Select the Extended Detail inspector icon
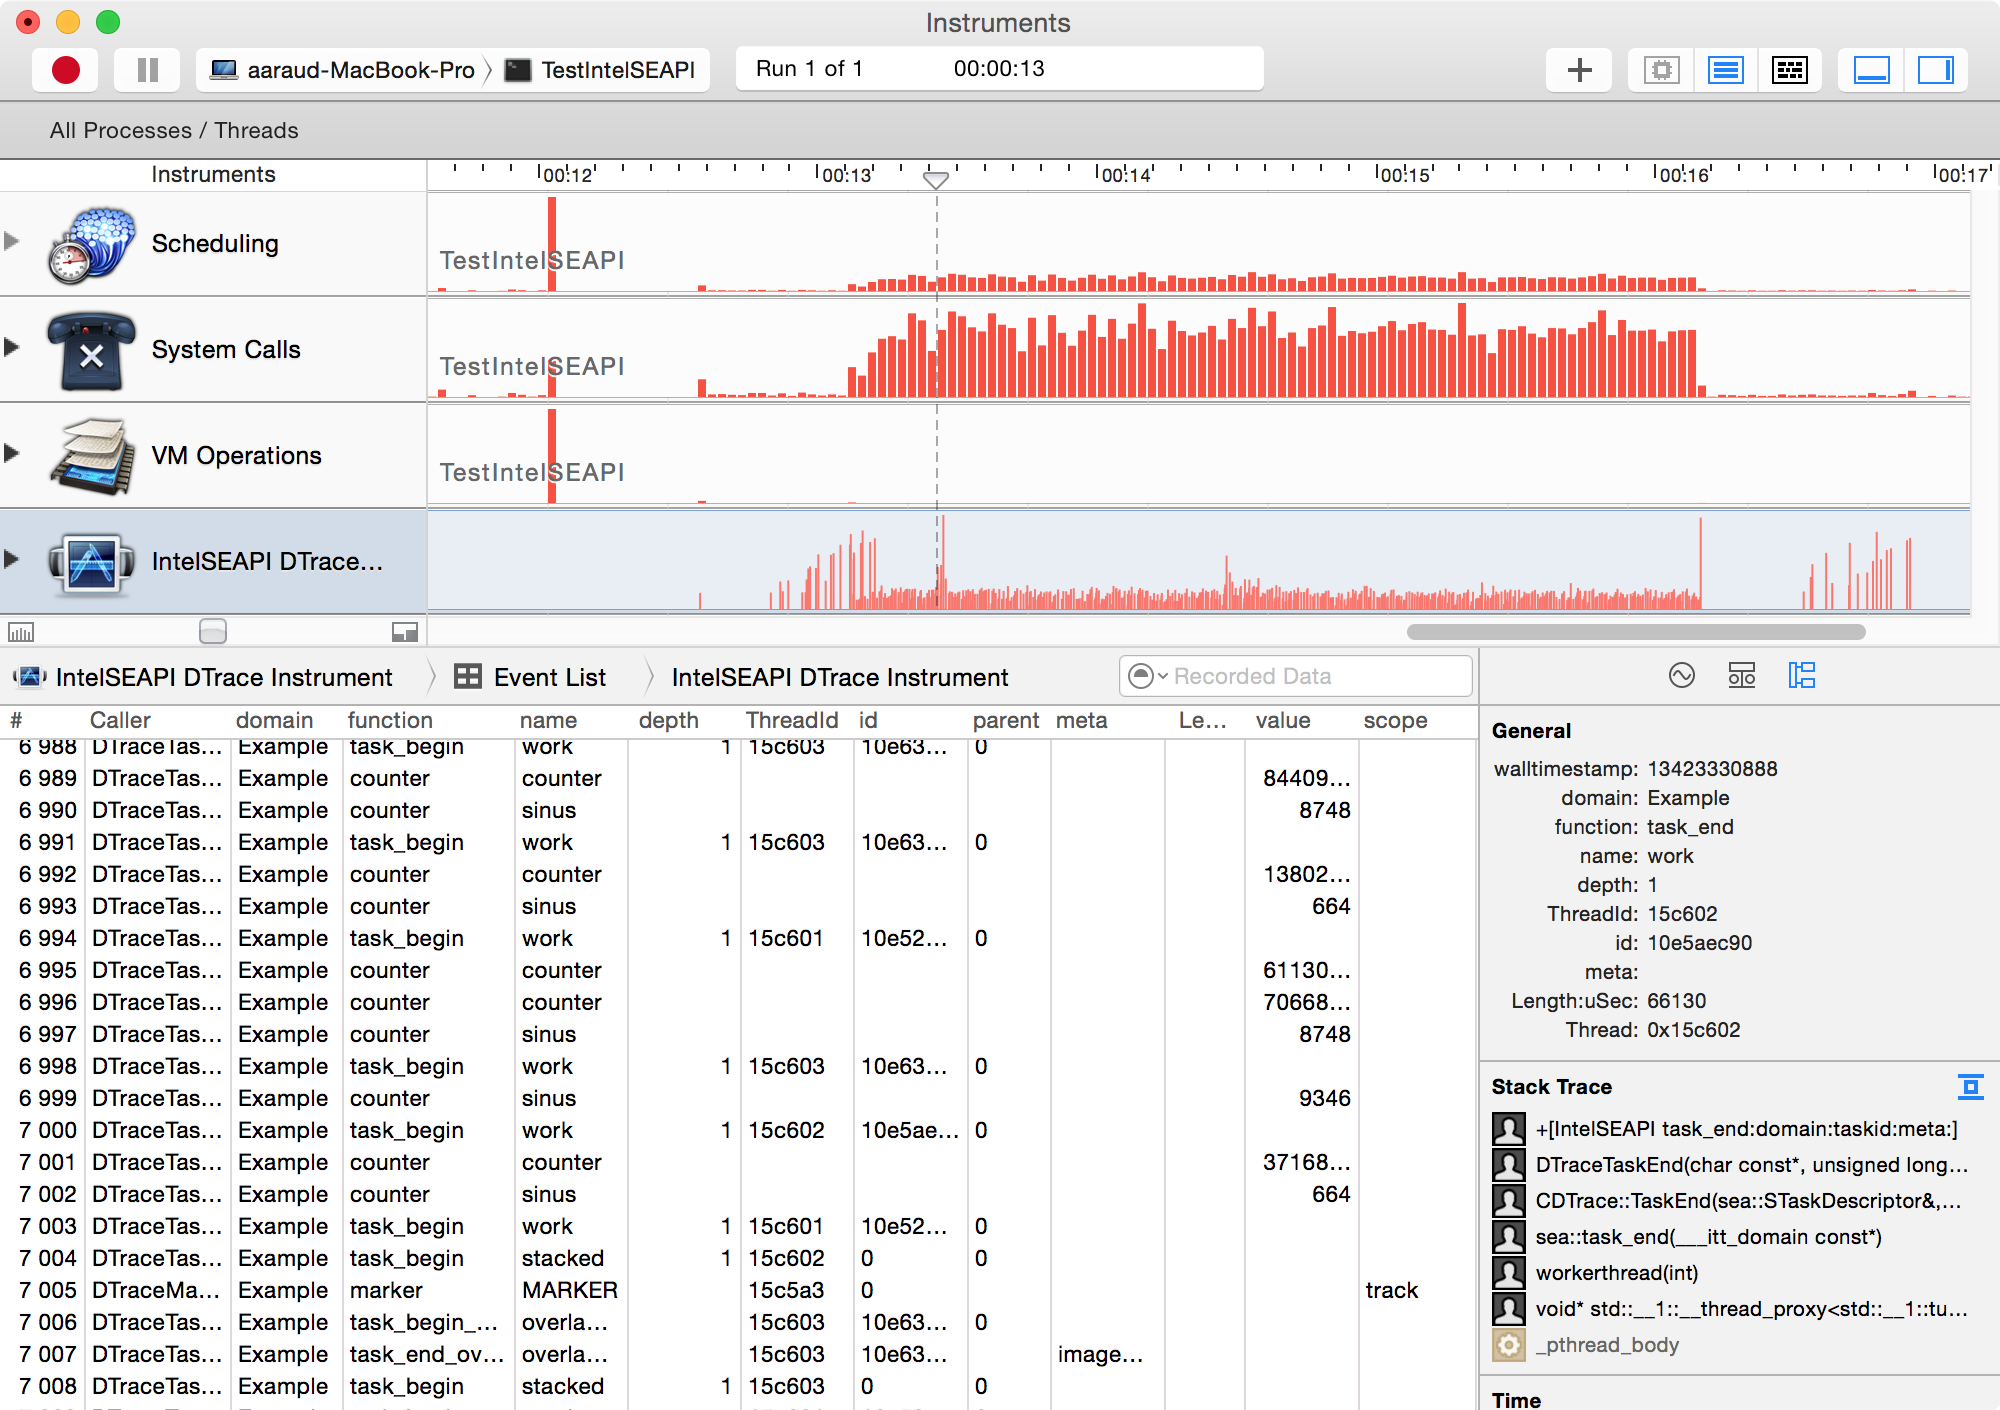The width and height of the screenshot is (2000, 1410). point(1801,676)
